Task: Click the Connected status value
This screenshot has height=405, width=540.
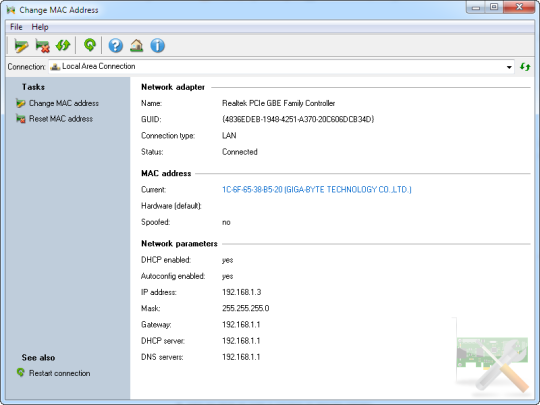Action: coord(240,152)
